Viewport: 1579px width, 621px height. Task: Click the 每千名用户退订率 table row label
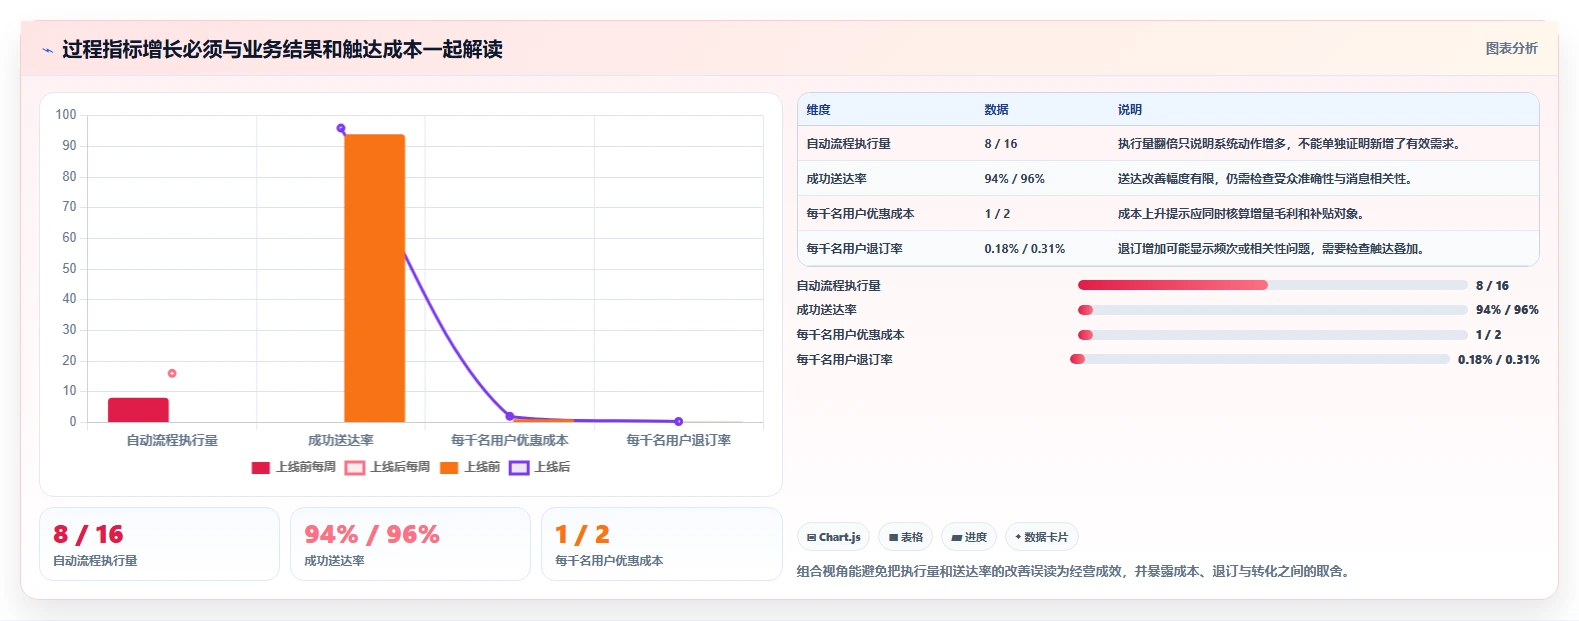pos(854,249)
